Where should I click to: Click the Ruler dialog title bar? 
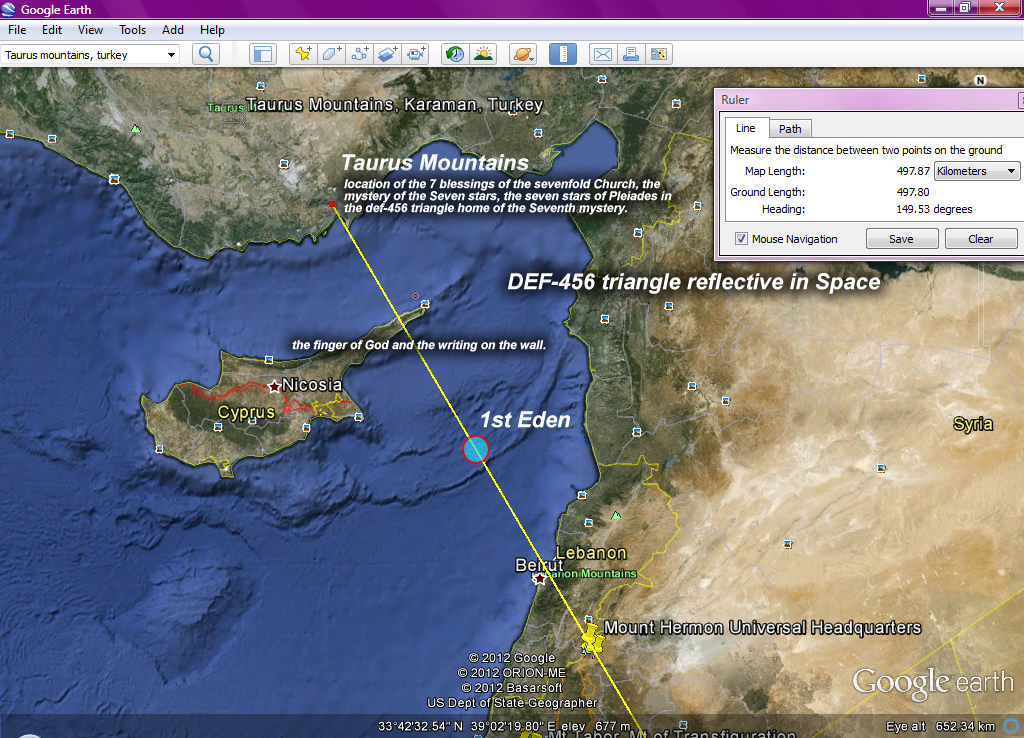pyautogui.click(x=869, y=100)
